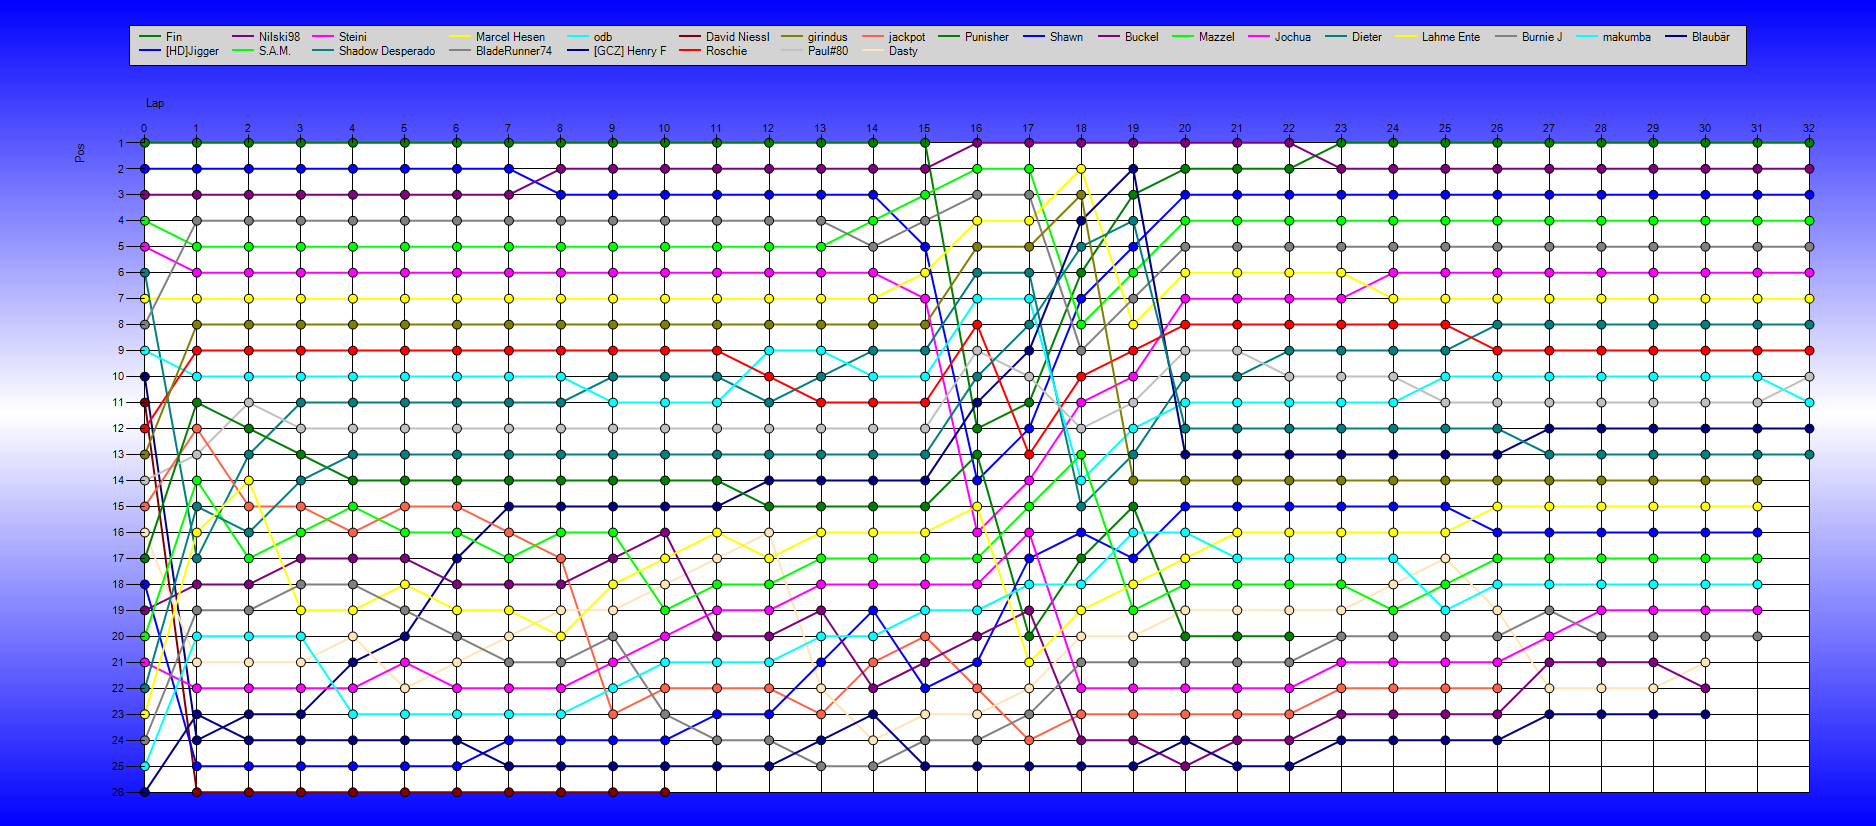Click lap number 20 on the axis

[x=1184, y=128]
